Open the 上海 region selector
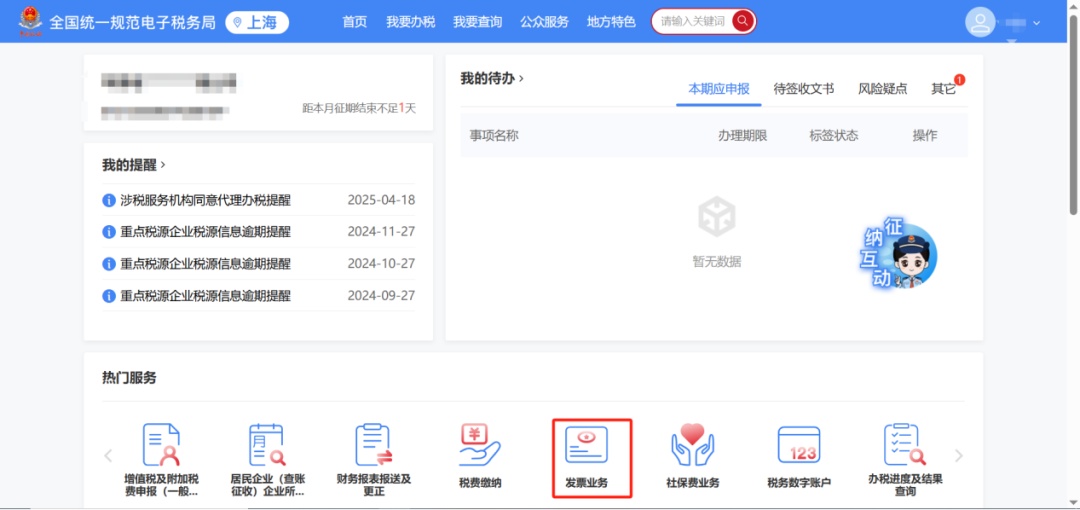Image resolution: width=1080 pixels, height=510 pixels. click(257, 22)
